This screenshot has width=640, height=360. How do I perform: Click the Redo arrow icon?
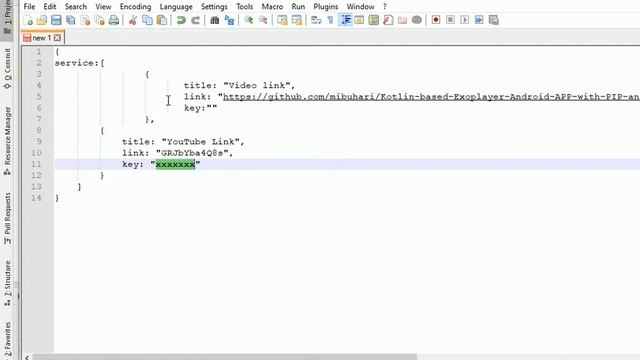tap(196, 20)
